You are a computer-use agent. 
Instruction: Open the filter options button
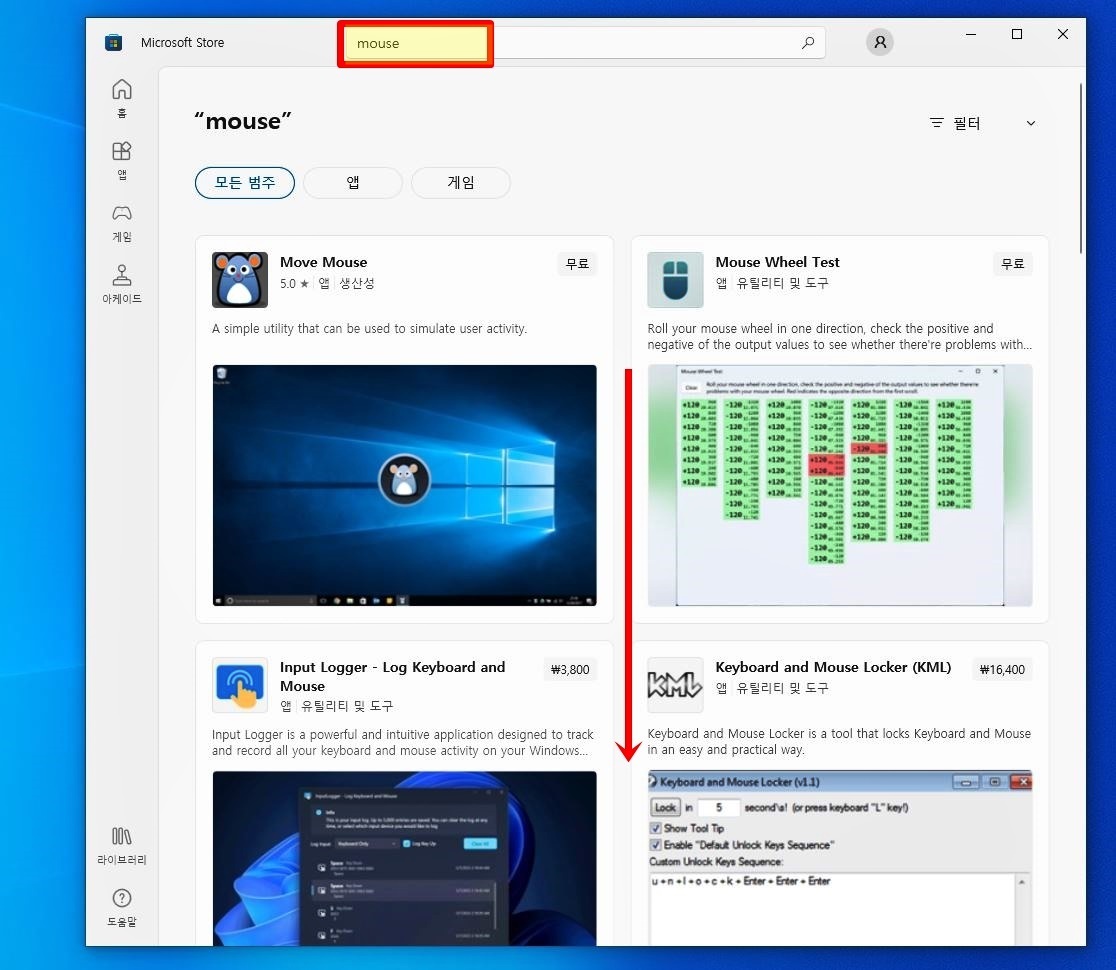[x=954, y=123]
